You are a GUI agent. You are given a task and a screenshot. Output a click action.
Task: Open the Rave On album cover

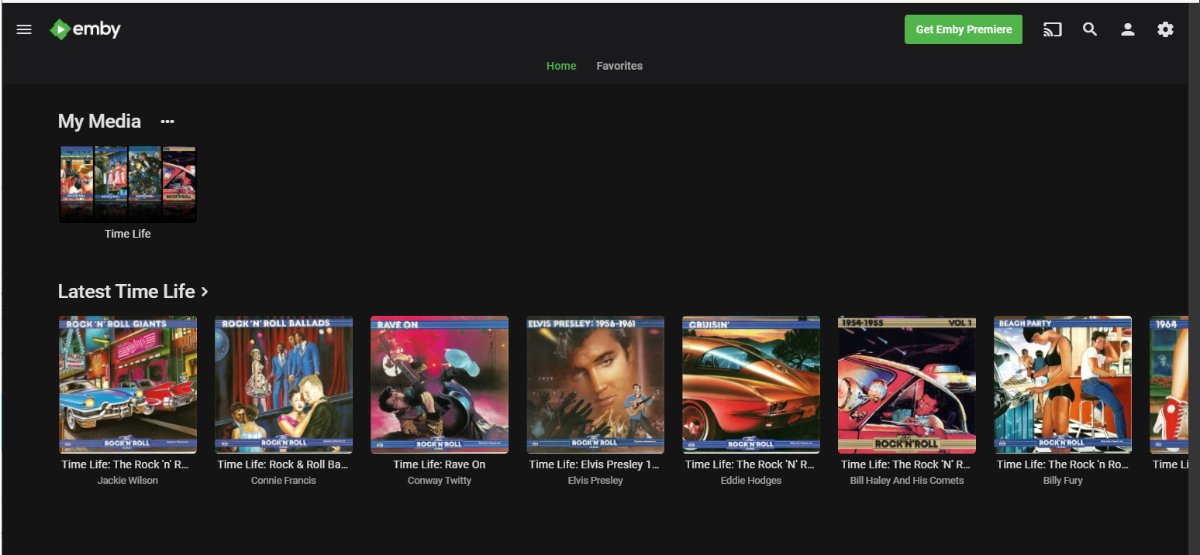440,385
